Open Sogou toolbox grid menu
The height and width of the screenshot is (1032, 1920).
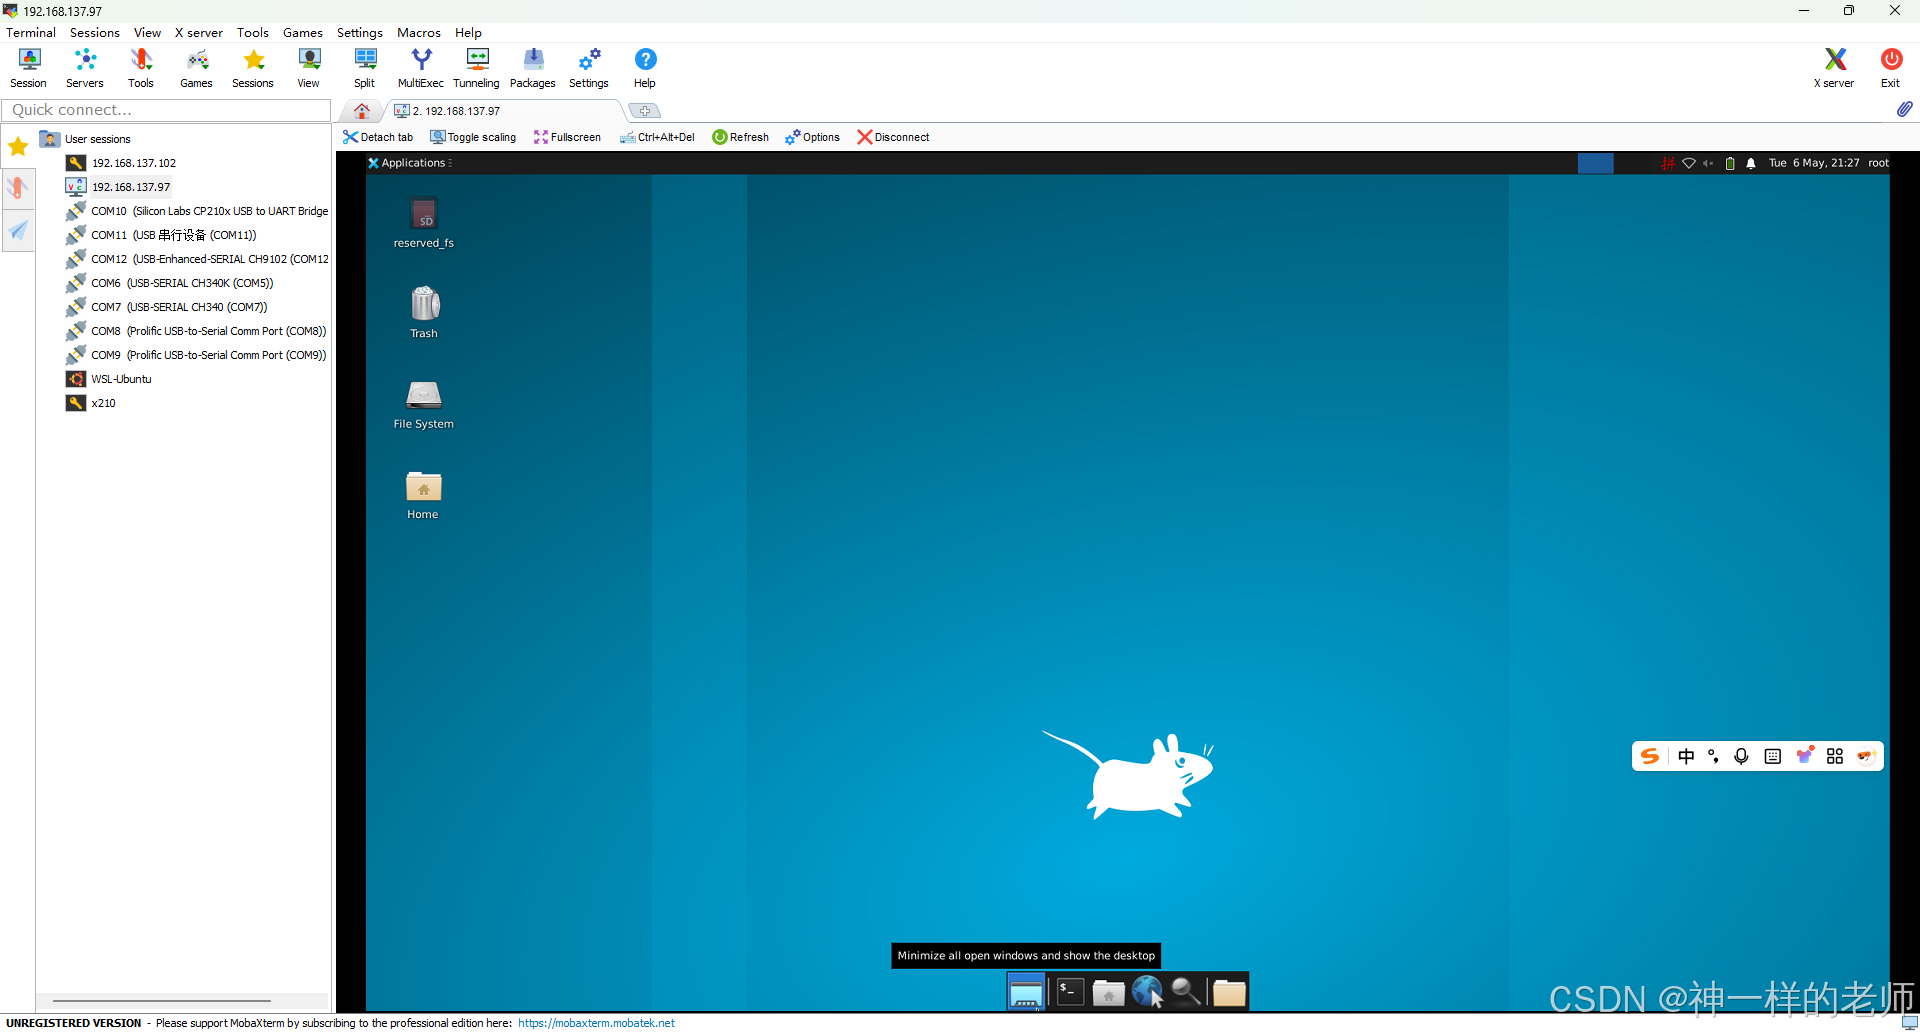(1834, 756)
